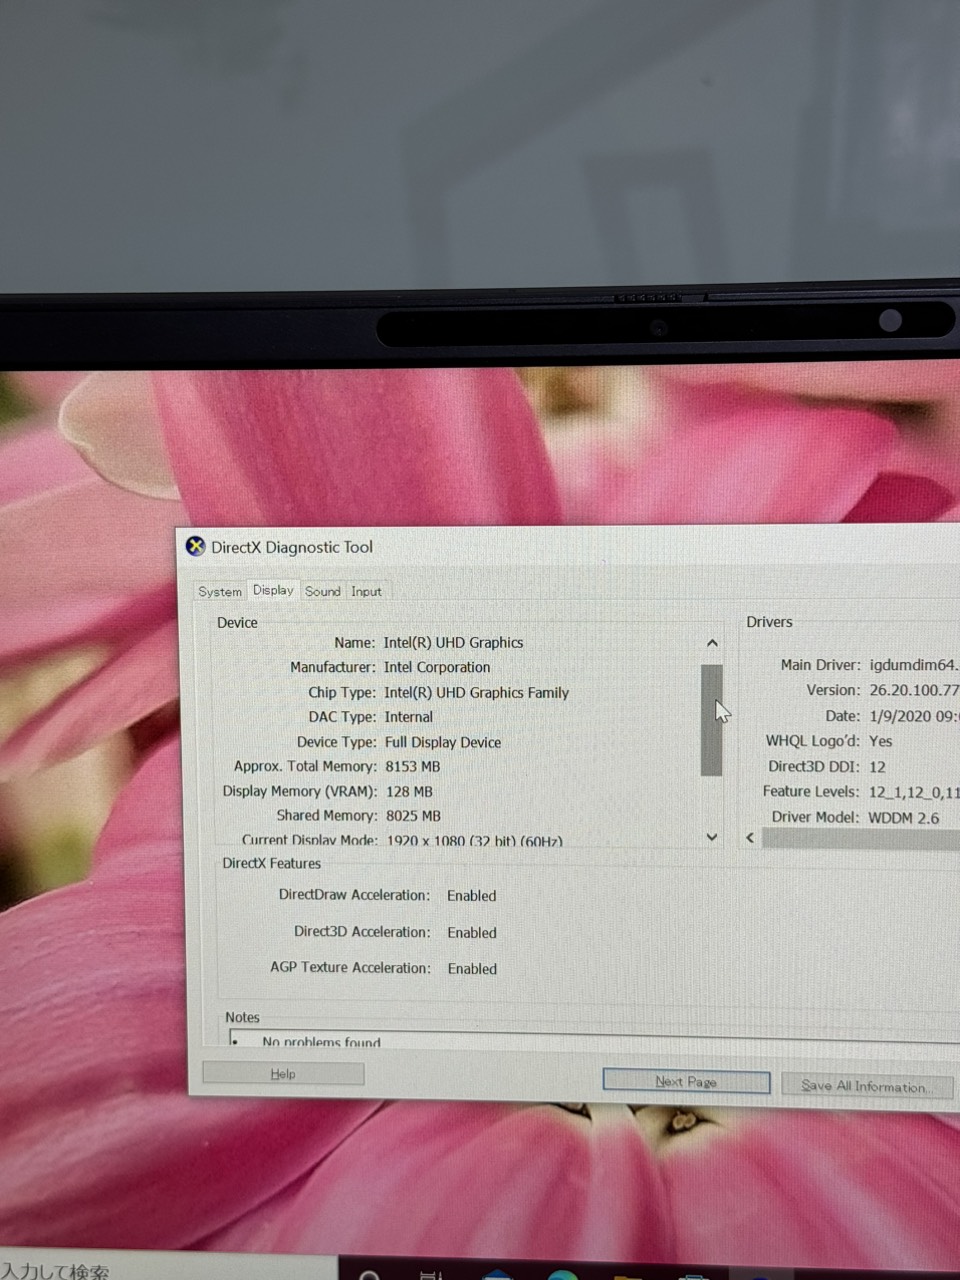The width and height of the screenshot is (960, 1280).
Task: Click the 'WDDM 2.6' driver model value
Action: tap(903, 818)
